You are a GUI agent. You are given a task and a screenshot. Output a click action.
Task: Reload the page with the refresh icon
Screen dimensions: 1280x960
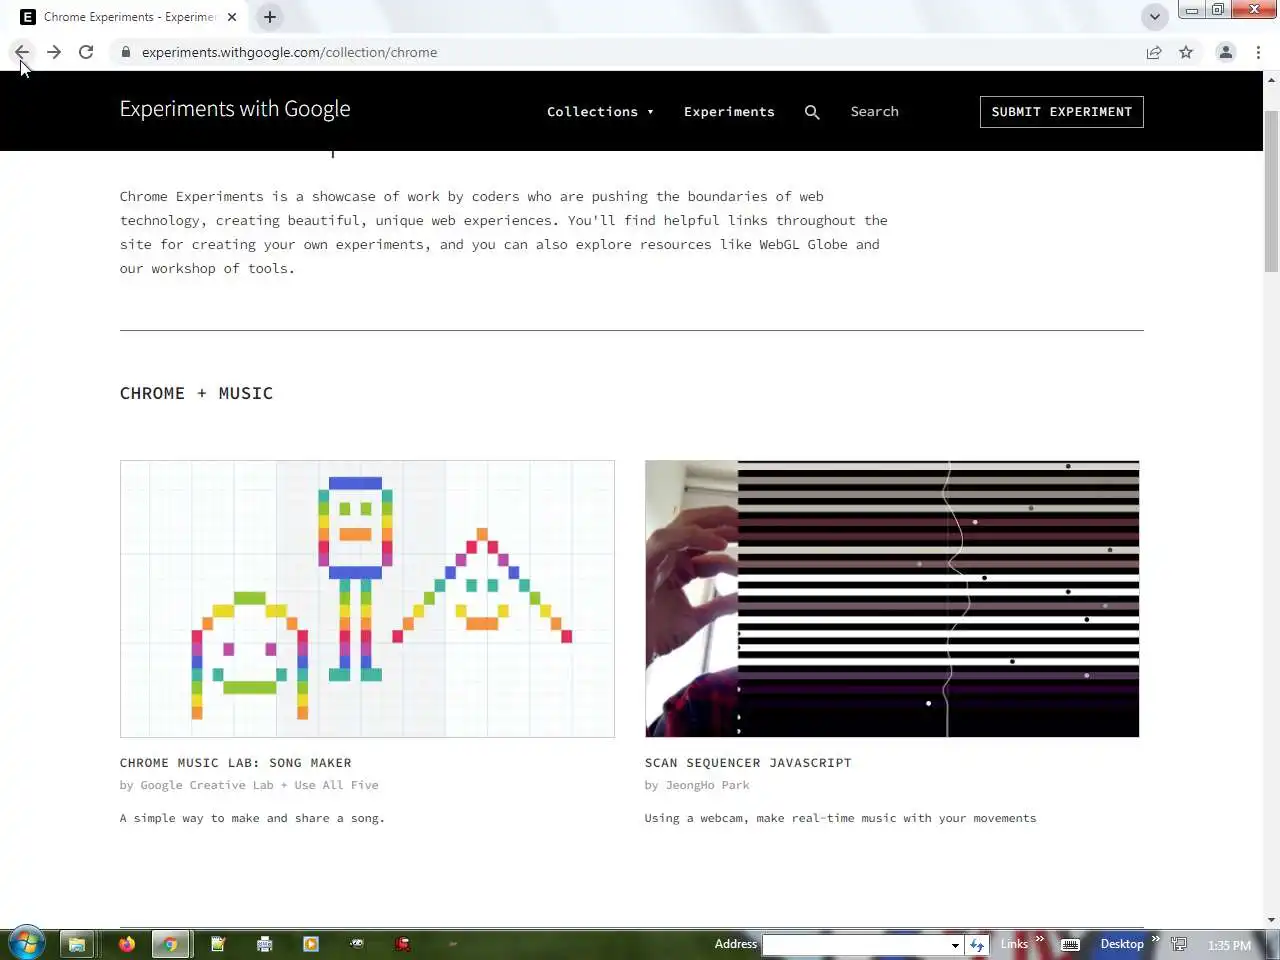tap(86, 52)
